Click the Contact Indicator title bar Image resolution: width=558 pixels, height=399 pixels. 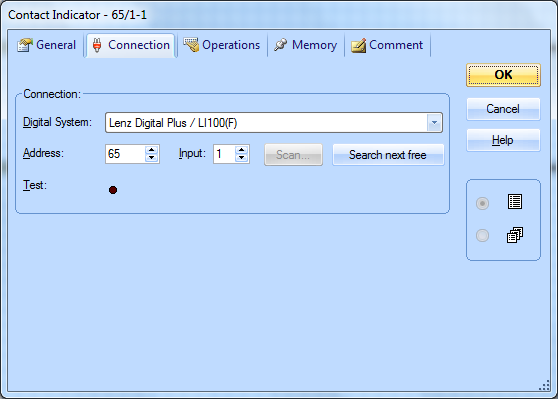pos(279,15)
